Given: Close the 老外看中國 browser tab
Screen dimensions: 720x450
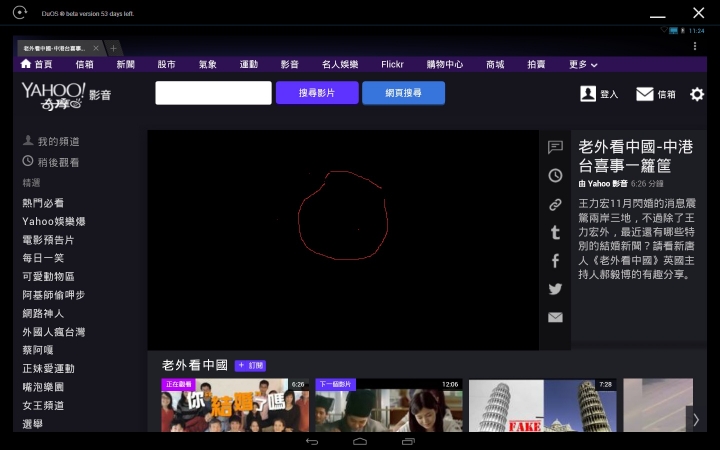Looking at the screenshot, I should (x=96, y=48).
